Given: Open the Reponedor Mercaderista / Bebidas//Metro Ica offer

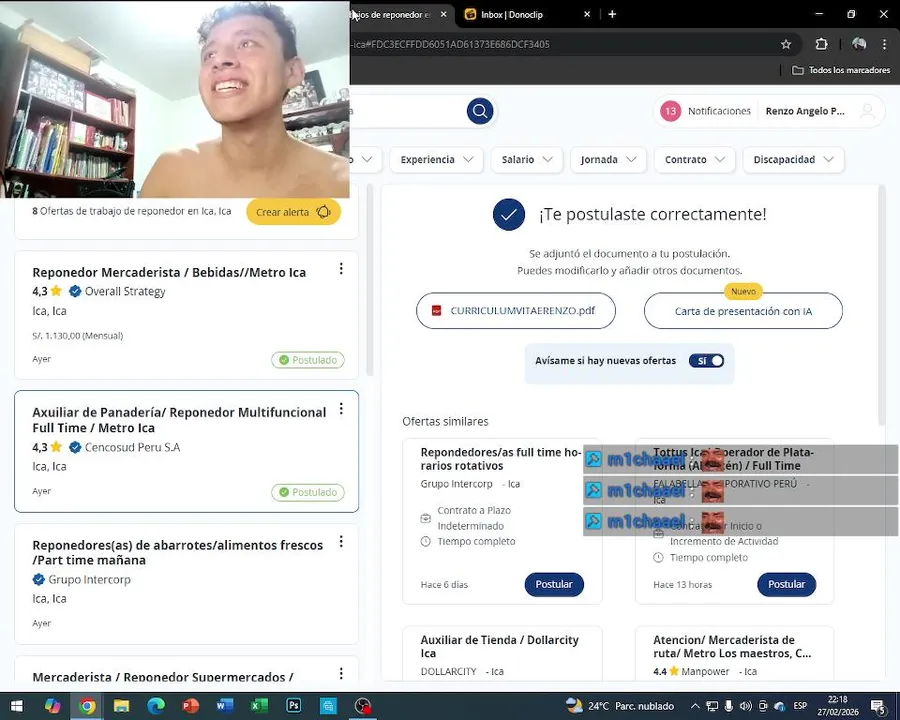Looking at the screenshot, I should pyautogui.click(x=169, y=272).
